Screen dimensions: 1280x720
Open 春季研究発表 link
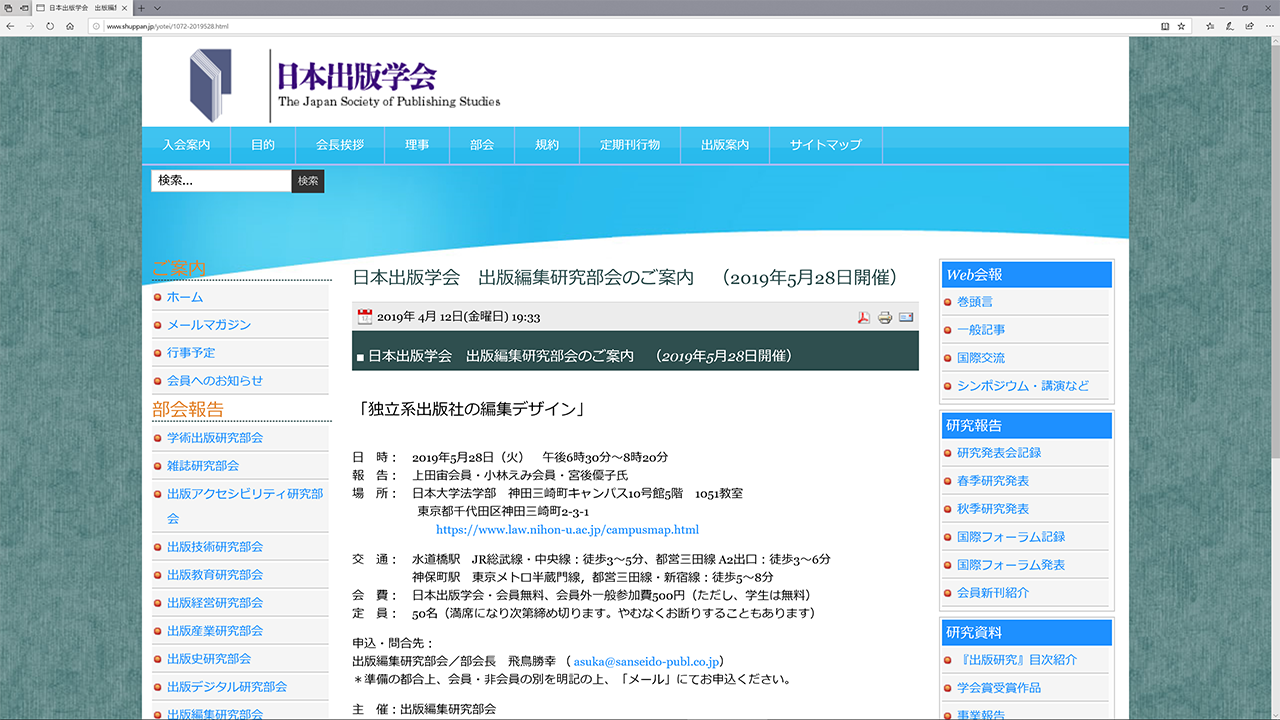[993, 481]
